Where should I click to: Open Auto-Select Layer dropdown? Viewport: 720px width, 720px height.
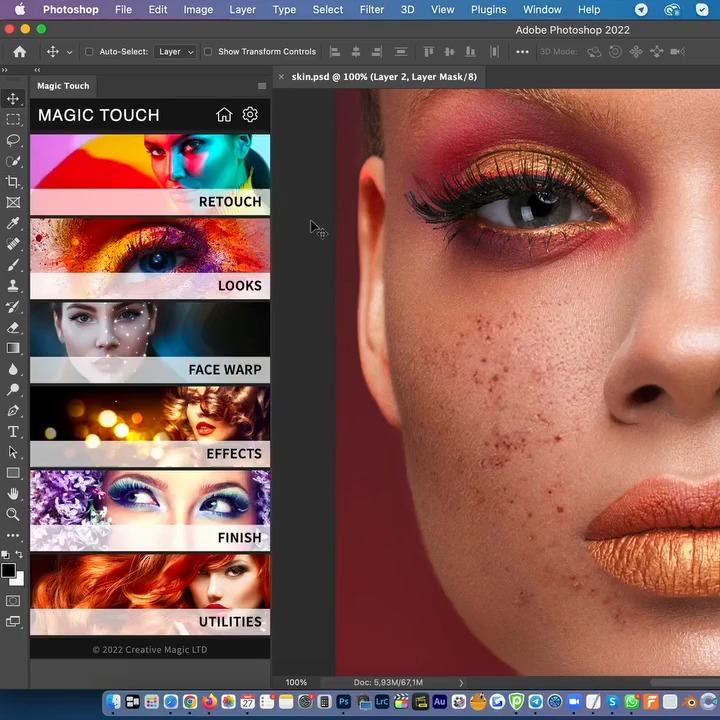[176, 52]
